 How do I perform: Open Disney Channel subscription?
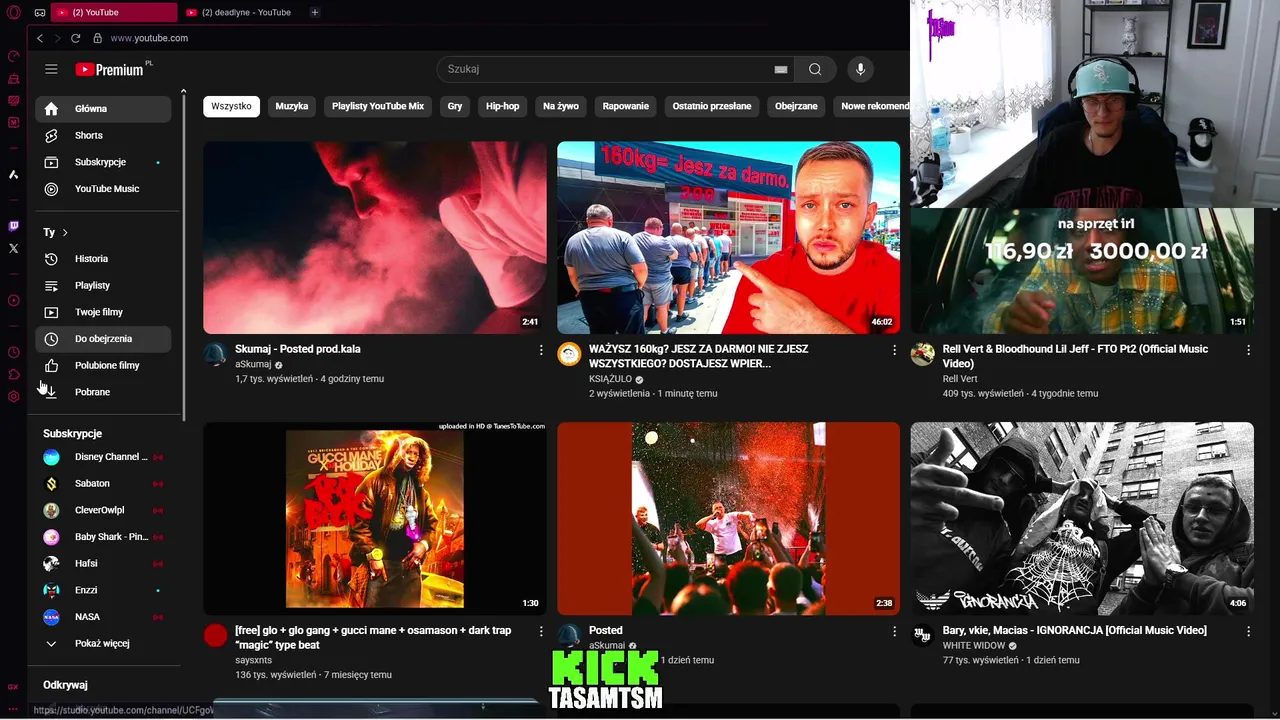point(103,457)
